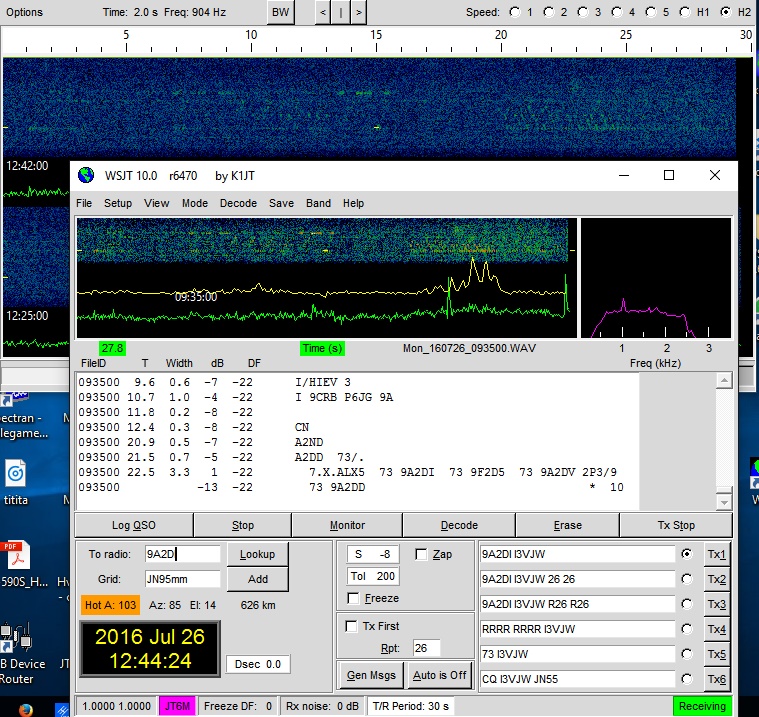
Task: Select the Tx3 message radio button
Action: (687, 604)
